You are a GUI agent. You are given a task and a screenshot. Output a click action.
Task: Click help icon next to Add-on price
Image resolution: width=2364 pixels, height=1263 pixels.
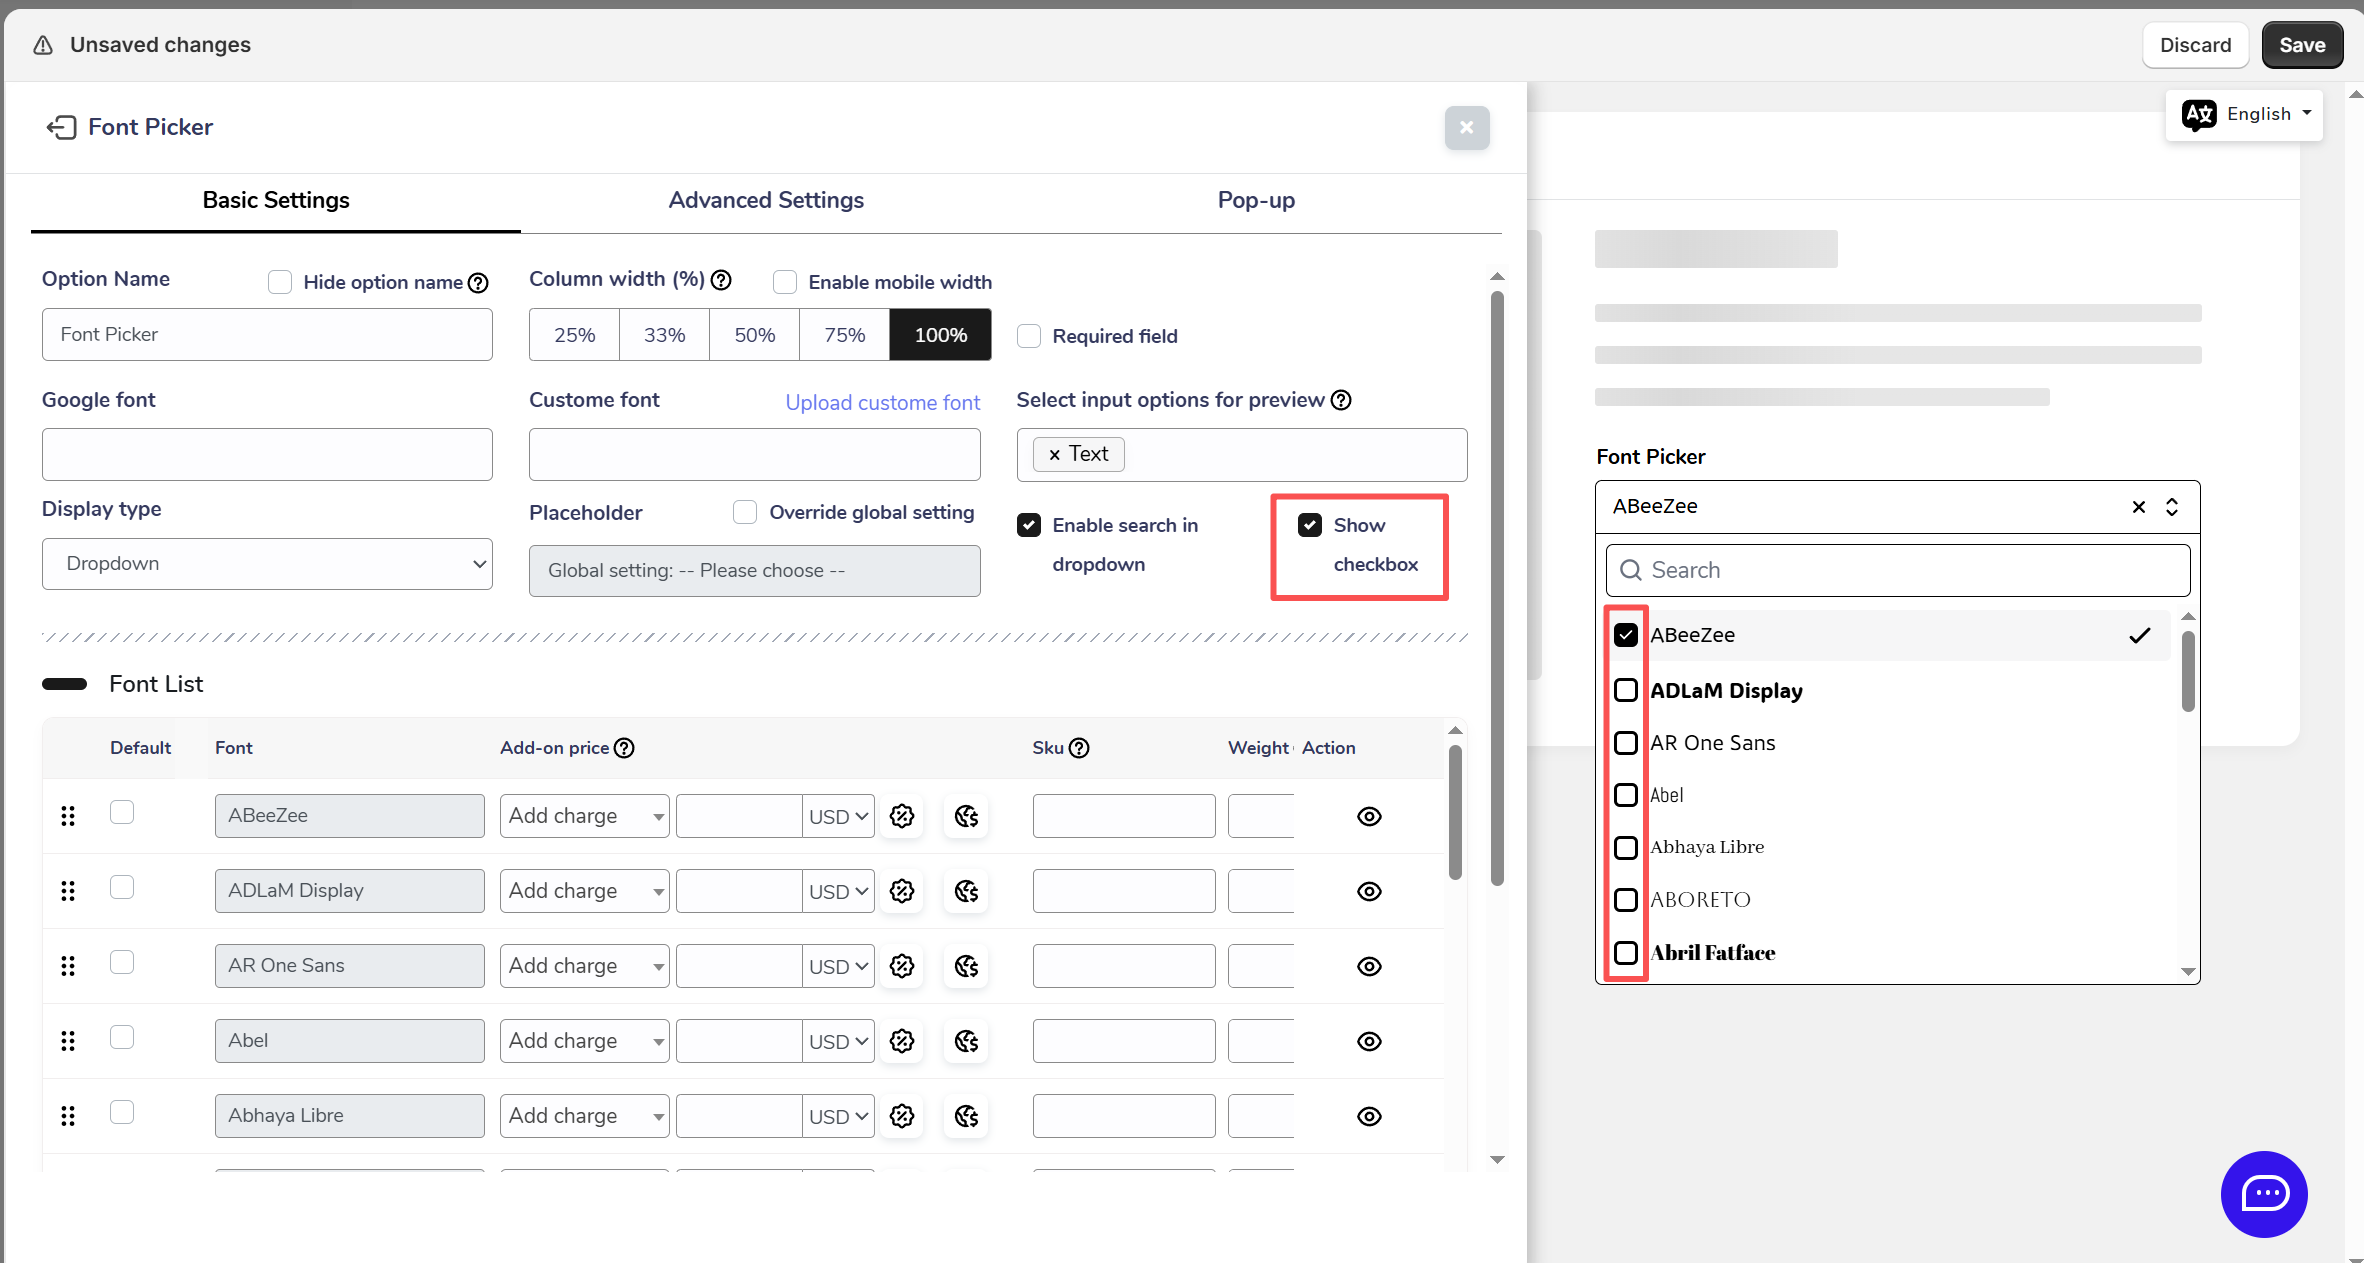(624, 748)
